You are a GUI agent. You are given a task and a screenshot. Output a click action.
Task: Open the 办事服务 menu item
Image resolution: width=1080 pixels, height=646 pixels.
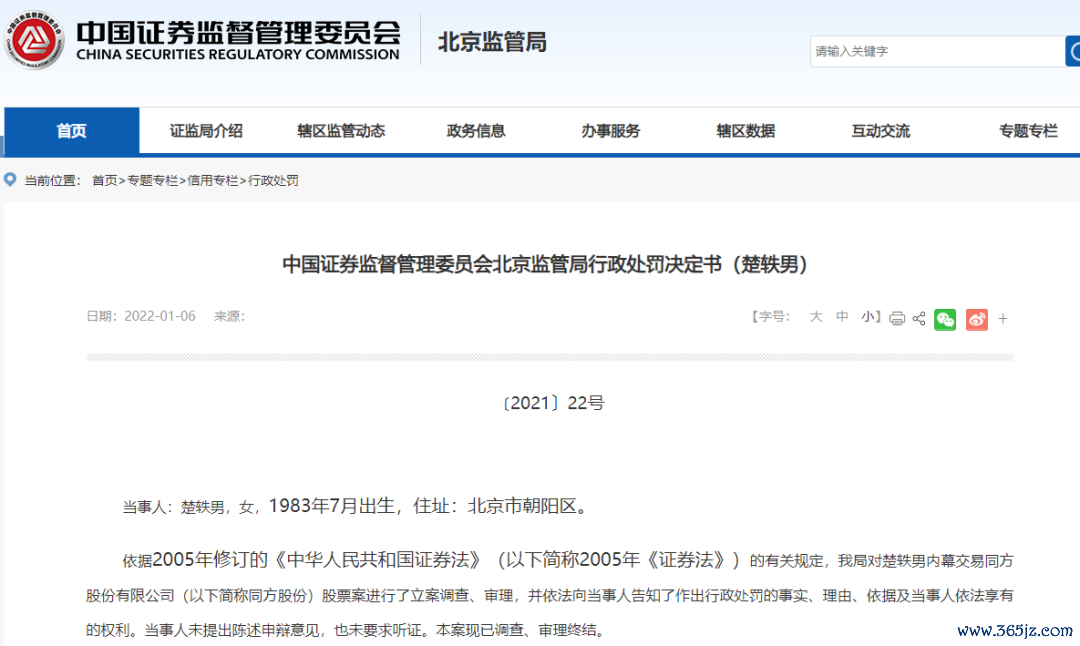[x=611, y=131]
